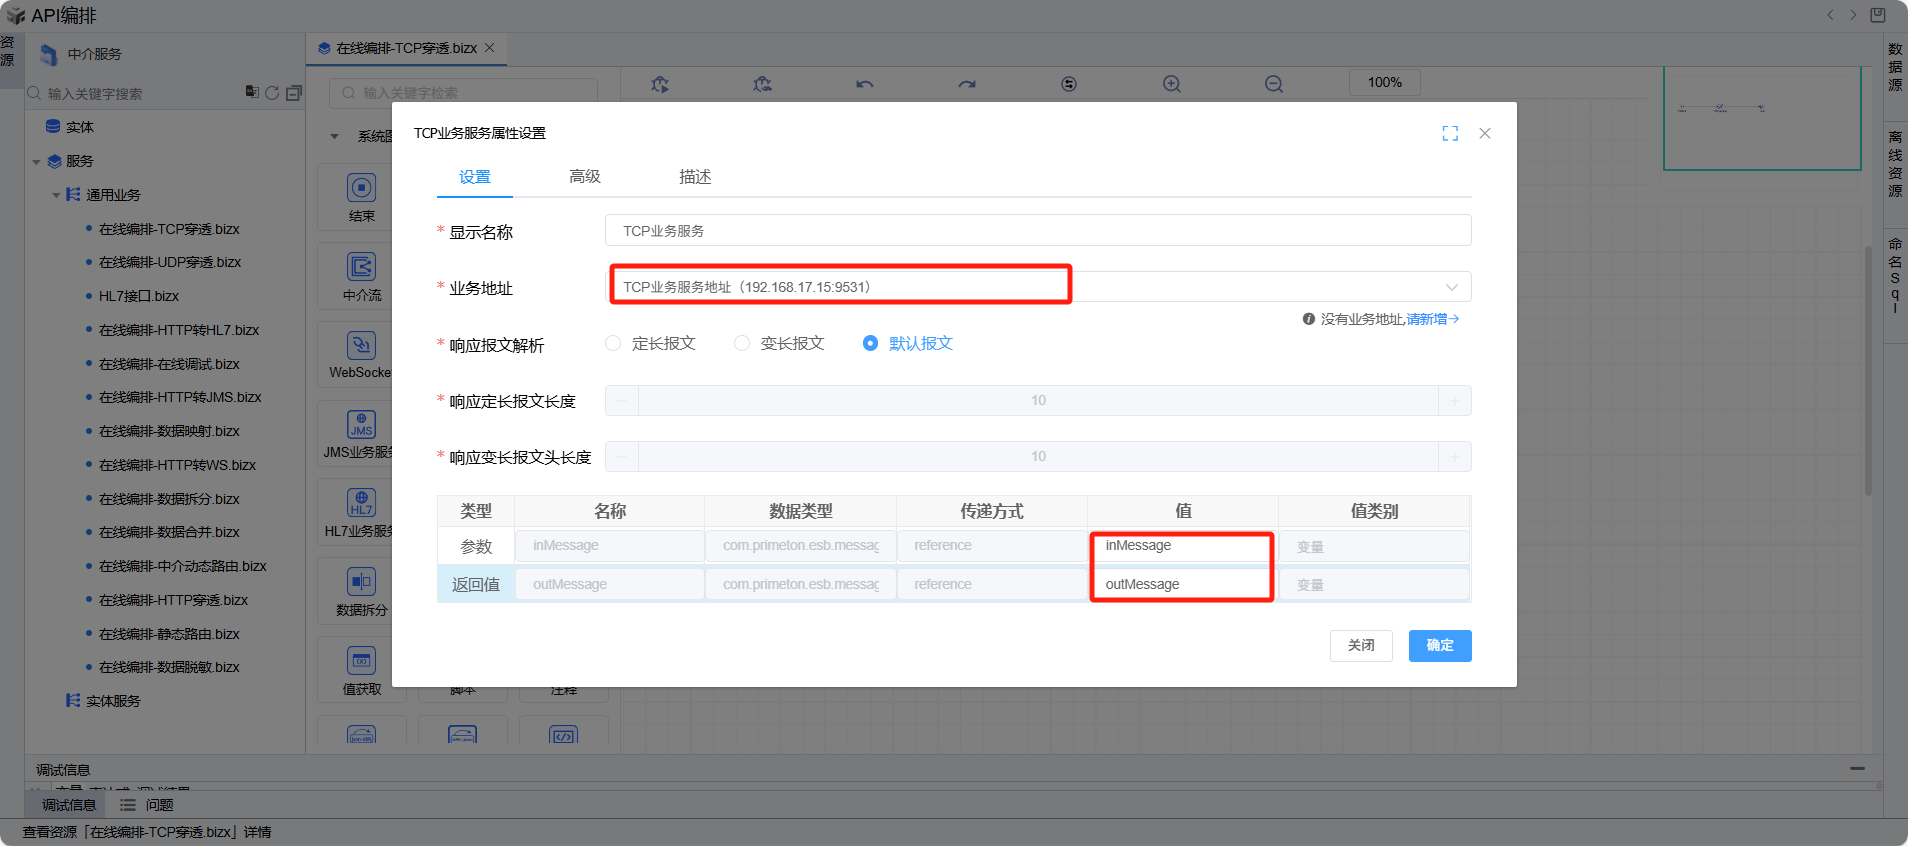Collapse the 服务 tree node

37,162
